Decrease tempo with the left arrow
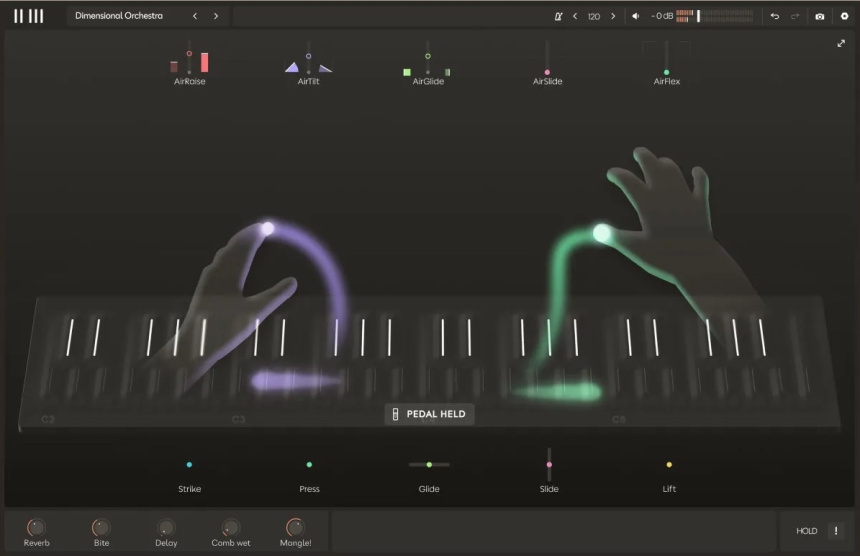Image resolution: width=860 pixels, height=556 pixels. tap(575, 16)
